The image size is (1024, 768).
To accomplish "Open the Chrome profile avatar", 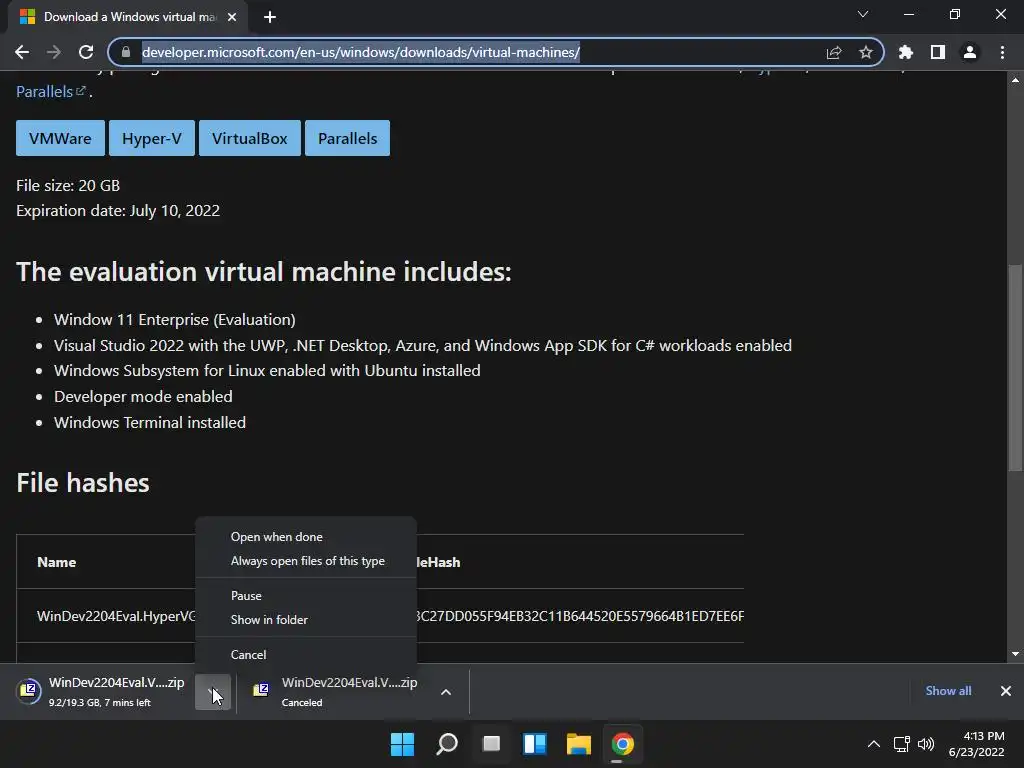I will pos(970,52).
